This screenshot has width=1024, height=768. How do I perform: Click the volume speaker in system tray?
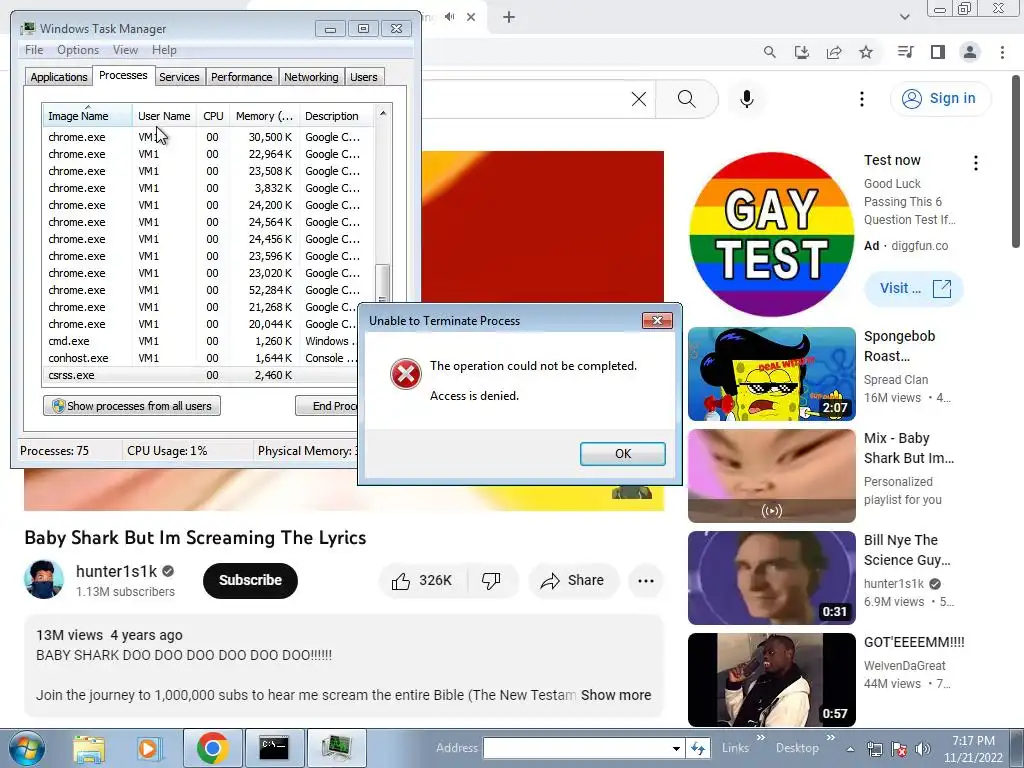922,749
